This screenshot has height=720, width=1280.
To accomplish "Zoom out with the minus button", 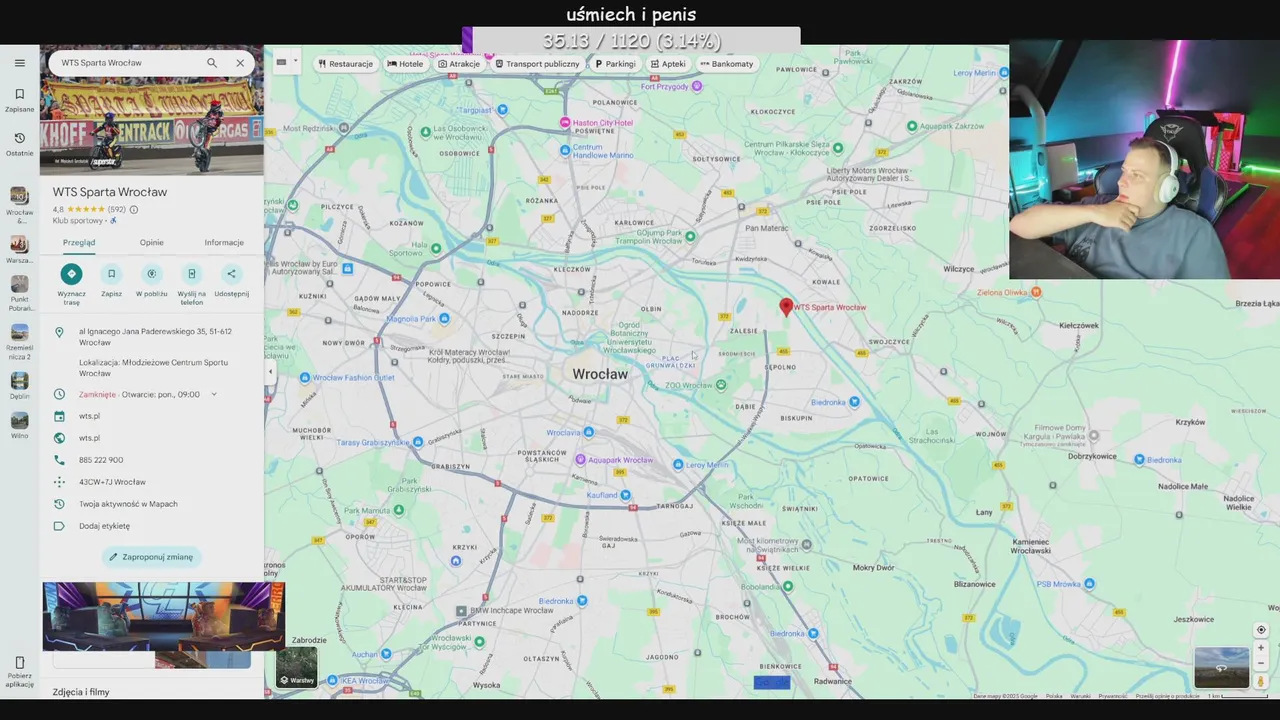I will point(1261,663).
